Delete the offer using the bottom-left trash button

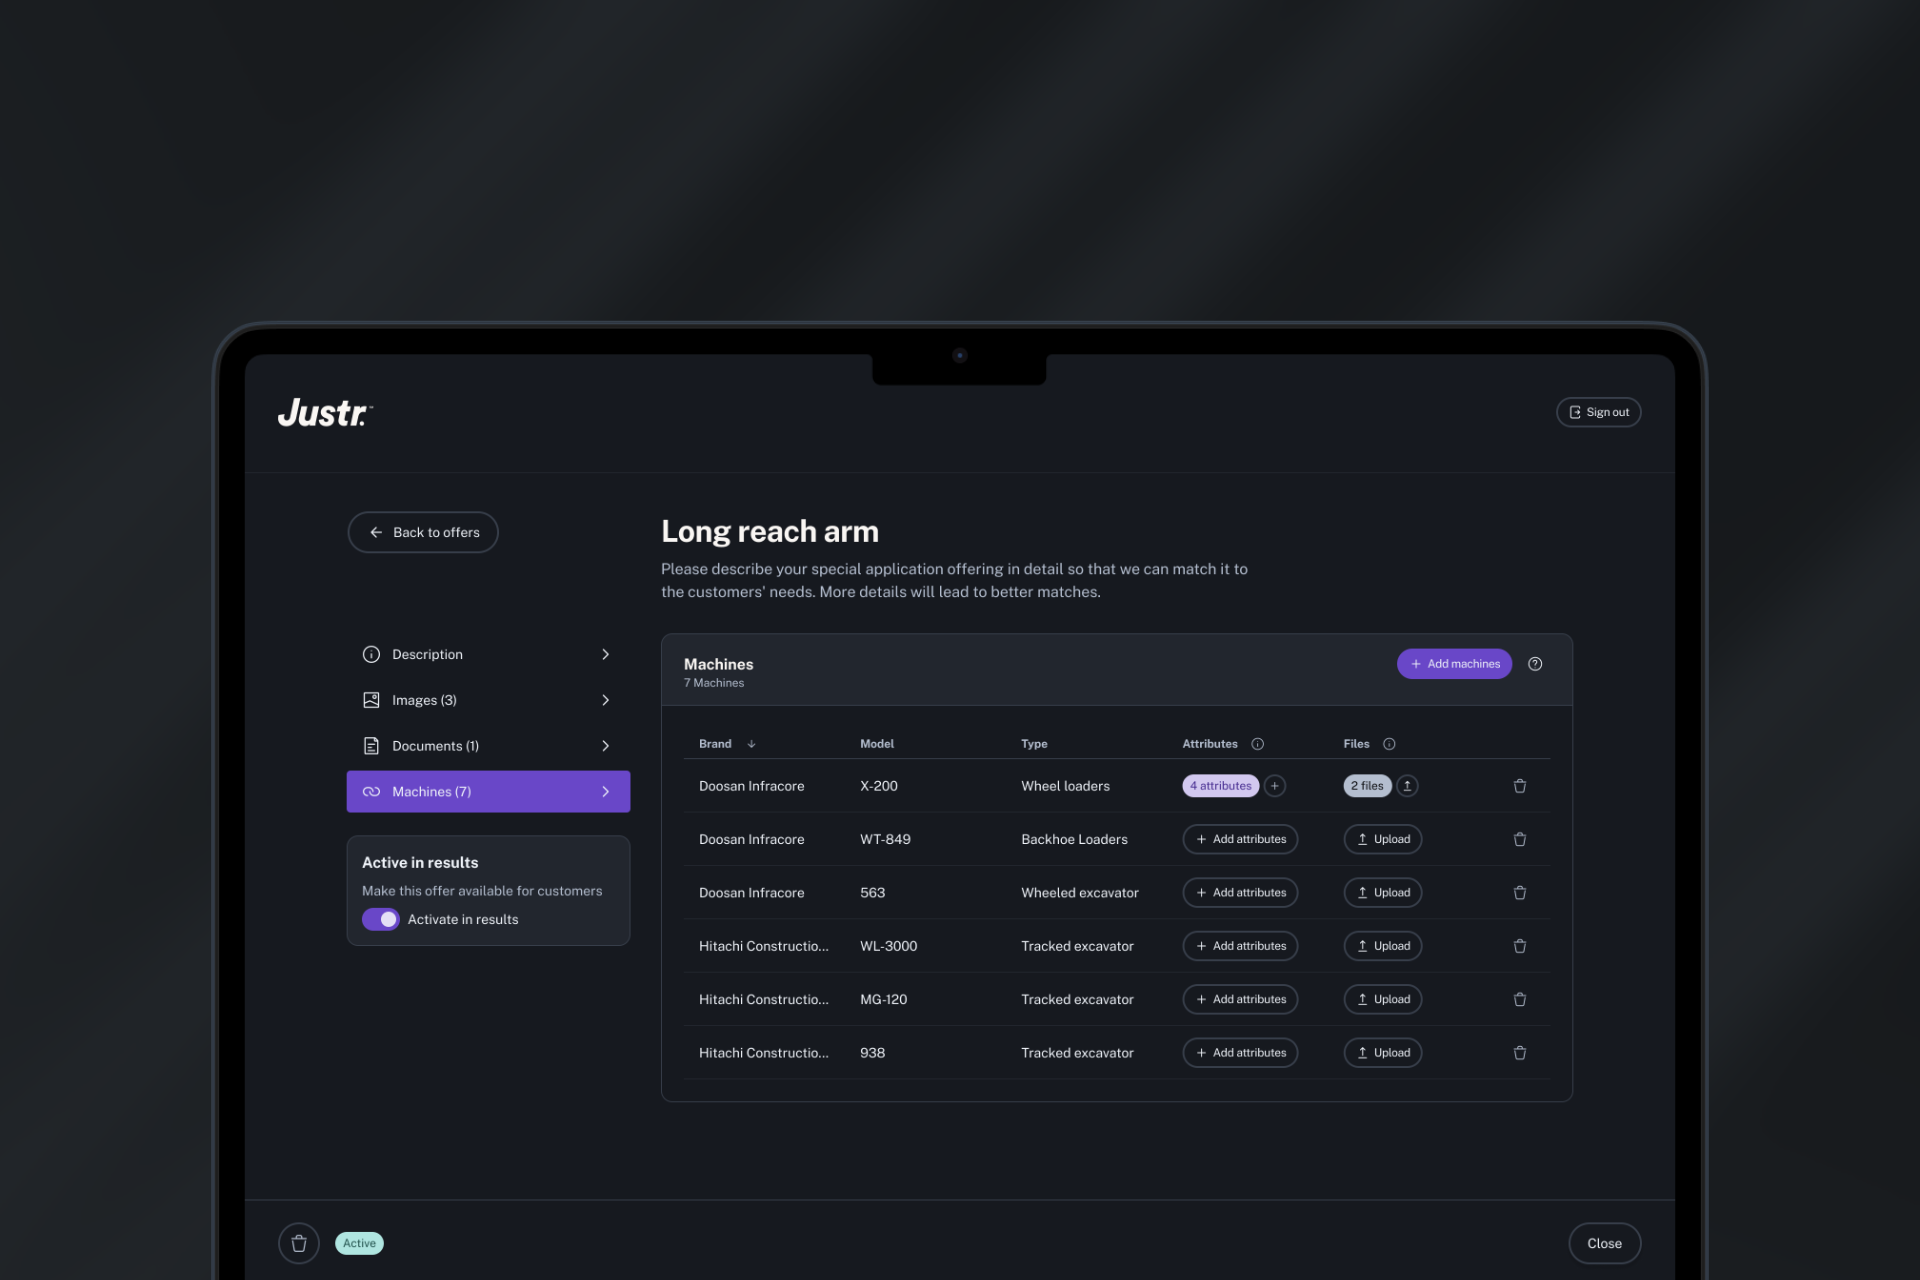click(298, 1243)
